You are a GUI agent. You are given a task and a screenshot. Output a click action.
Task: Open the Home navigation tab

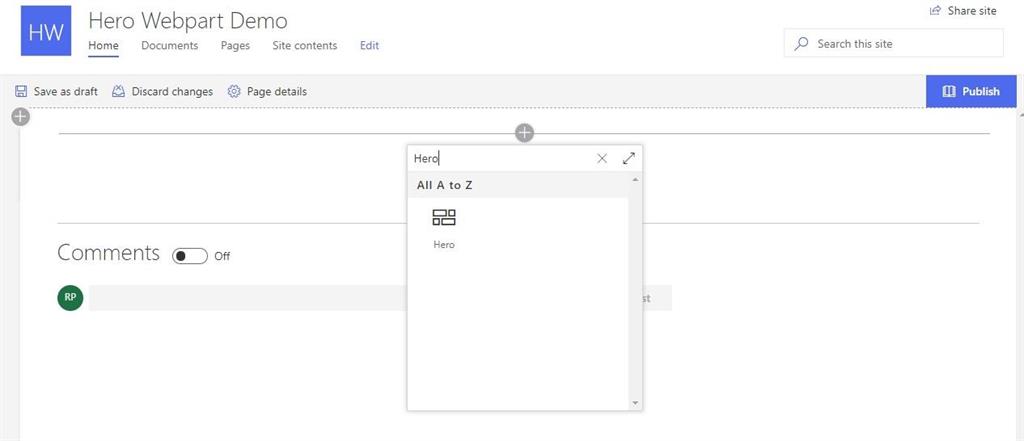pyautogui.click(x=103, y=45)
